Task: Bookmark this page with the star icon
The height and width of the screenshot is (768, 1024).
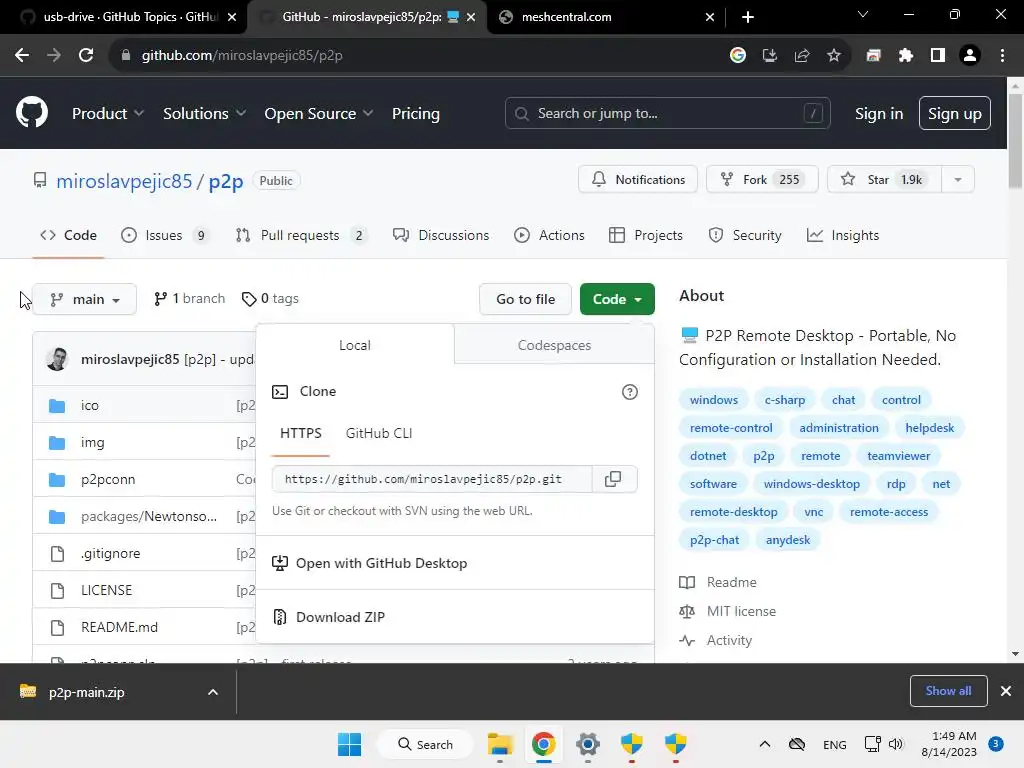Action: click(834, 56)
